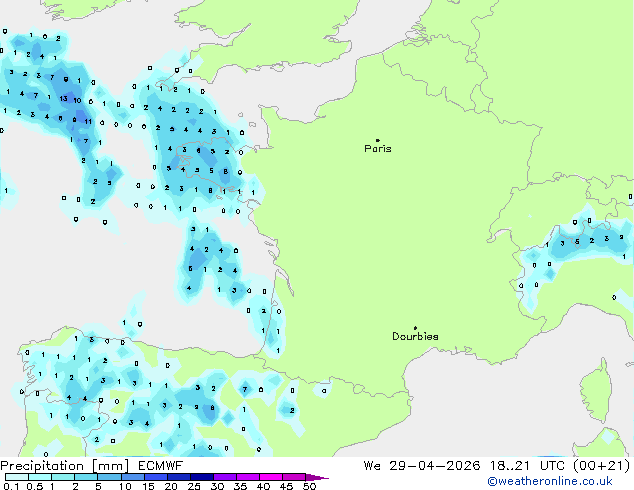Screen dimensions: 634x490
Task: Click the ECMWF model name text
Action: coord(161,466)
